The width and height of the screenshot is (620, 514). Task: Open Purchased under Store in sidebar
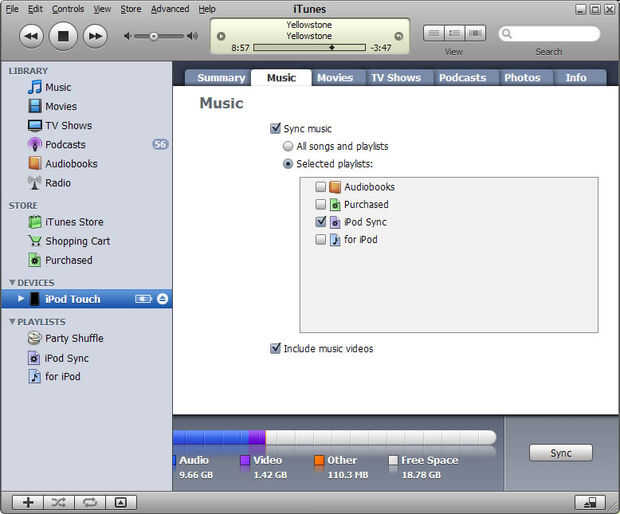[x=68, y=260]
